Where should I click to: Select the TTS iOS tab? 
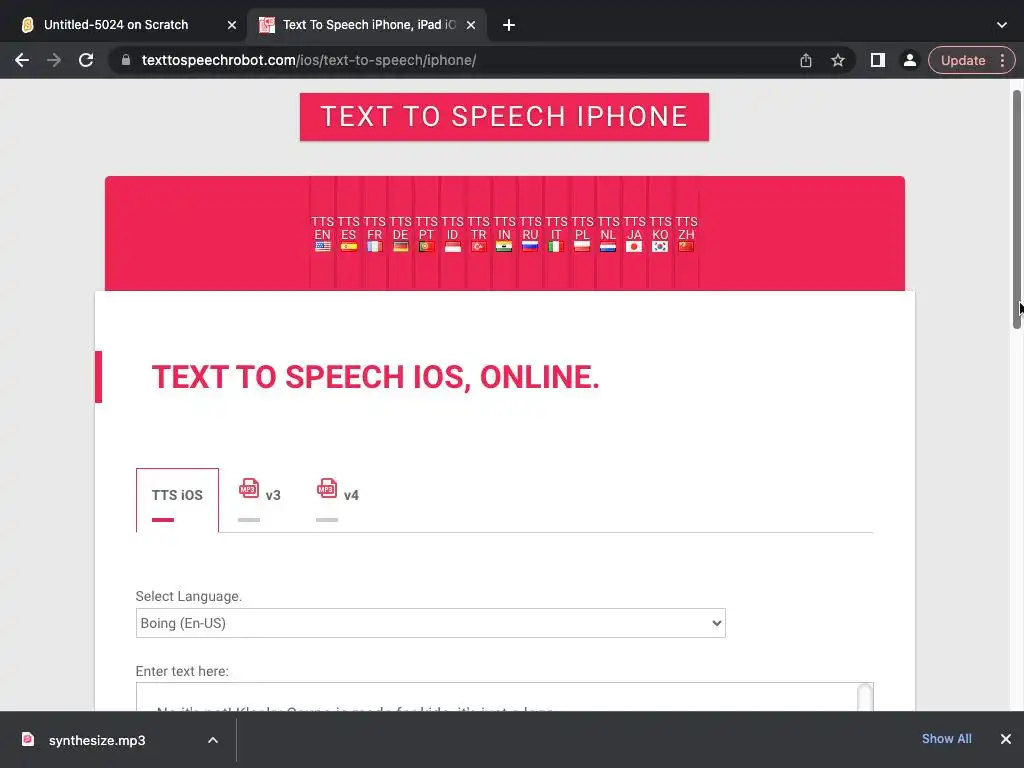[177, 500]
